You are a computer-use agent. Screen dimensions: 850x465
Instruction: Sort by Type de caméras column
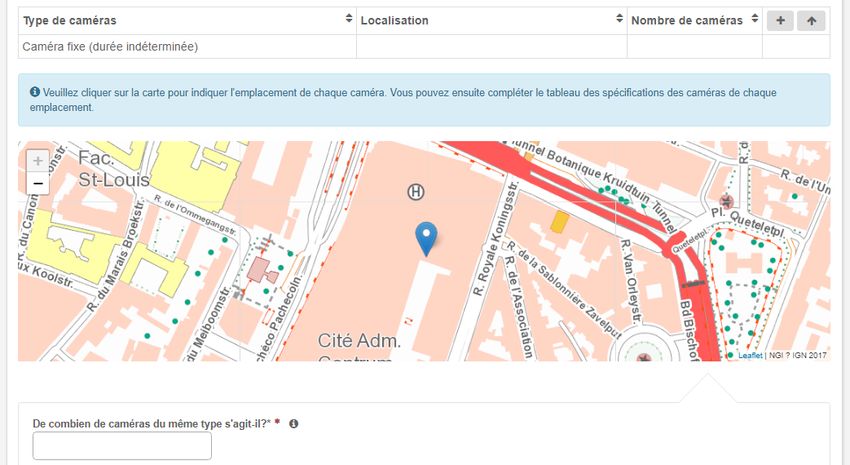pyautogui.click(x=349, y=20)
